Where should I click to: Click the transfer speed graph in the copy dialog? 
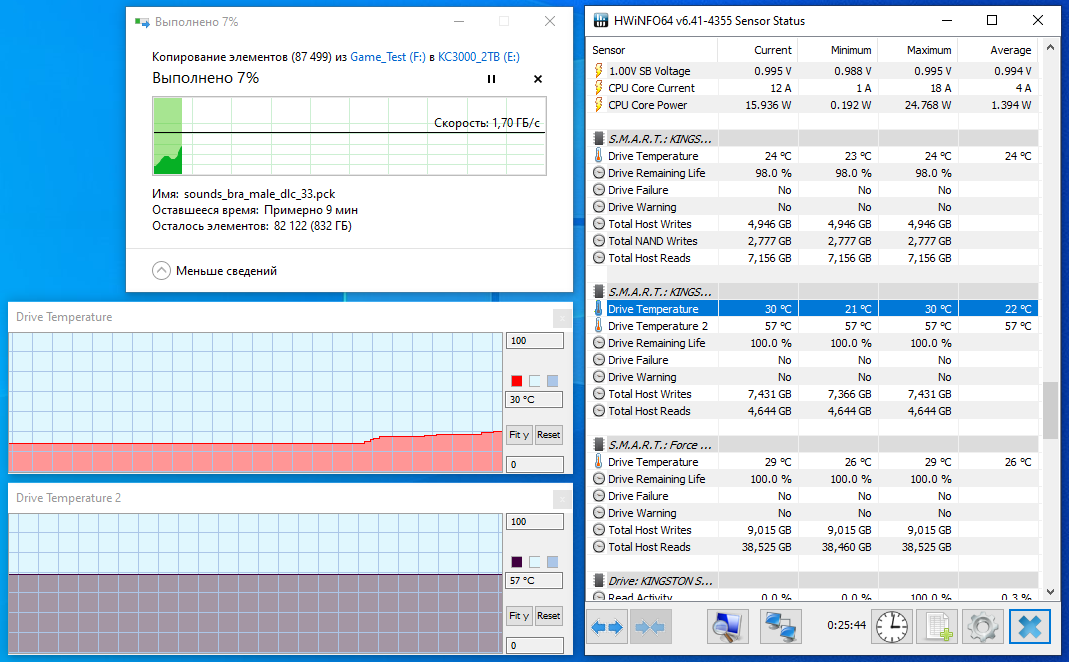[350, 136]
